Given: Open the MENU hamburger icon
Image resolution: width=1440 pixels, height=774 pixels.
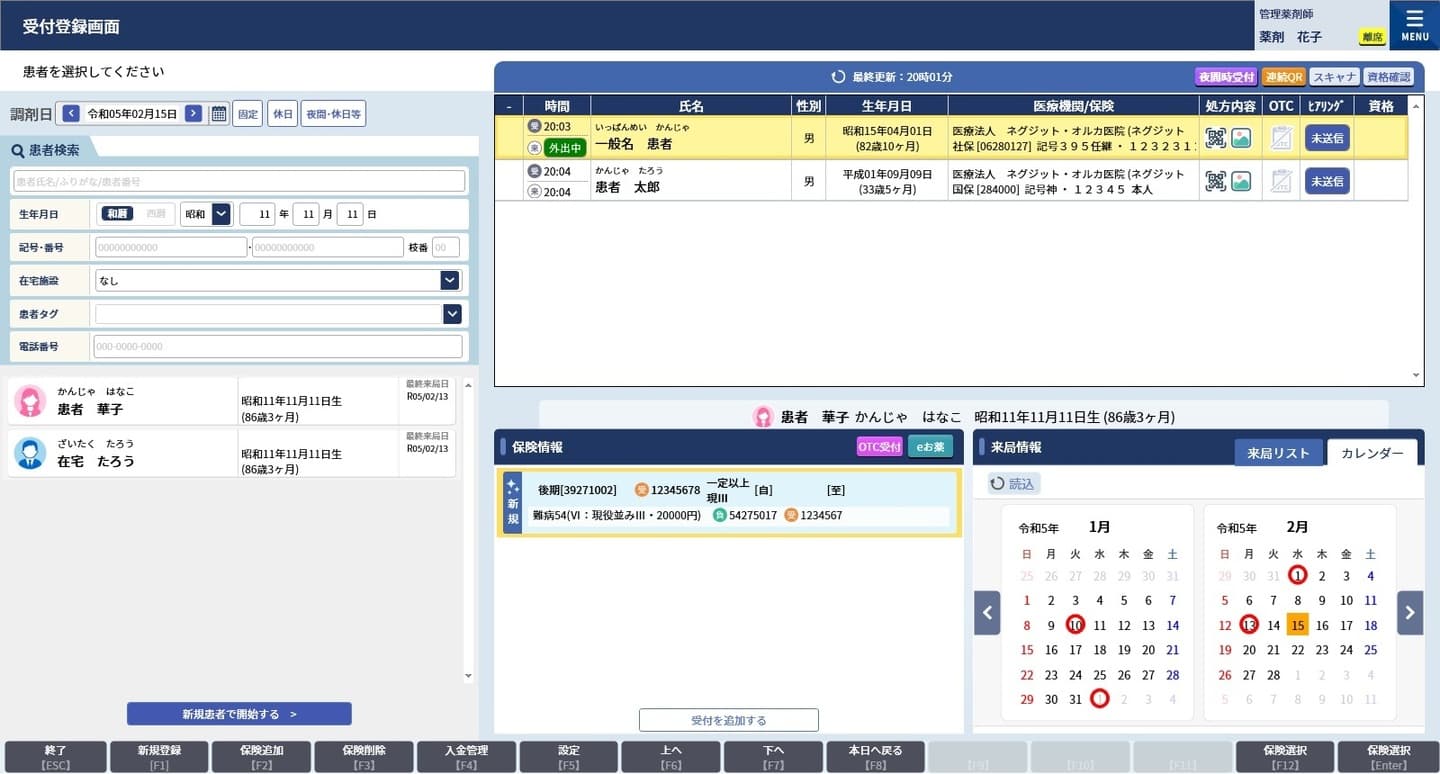Looking at the screenshot, I should (x=1414, y=24).
